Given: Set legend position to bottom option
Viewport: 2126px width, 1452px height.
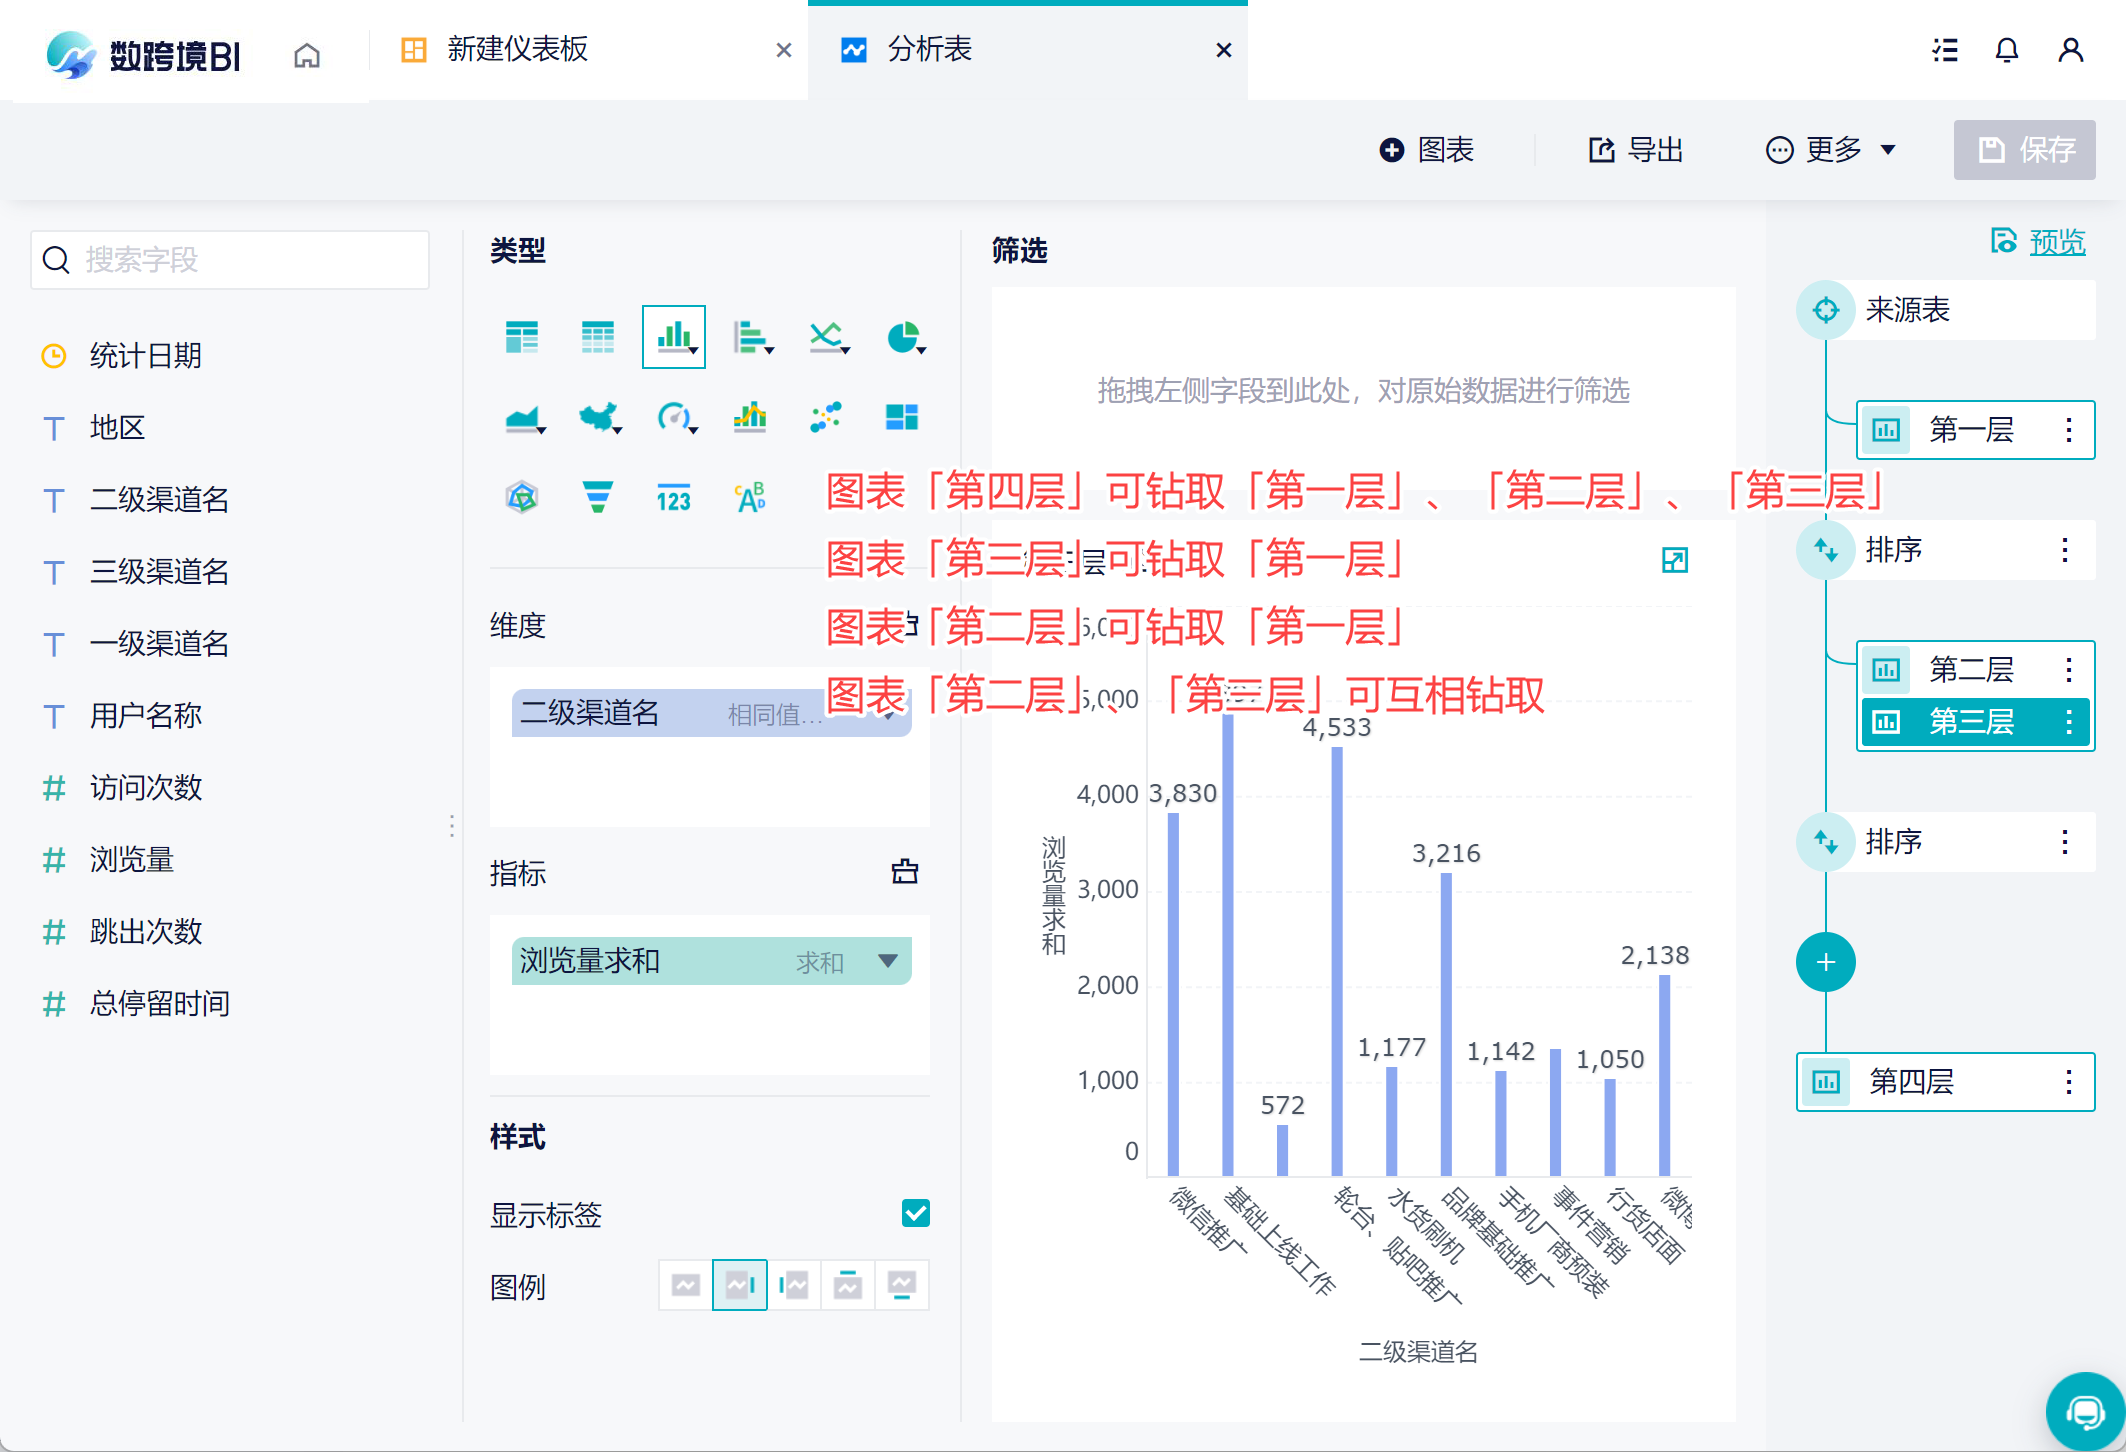Looking at the screenshot, I should pyautogui.click(x=901, y=1285).
